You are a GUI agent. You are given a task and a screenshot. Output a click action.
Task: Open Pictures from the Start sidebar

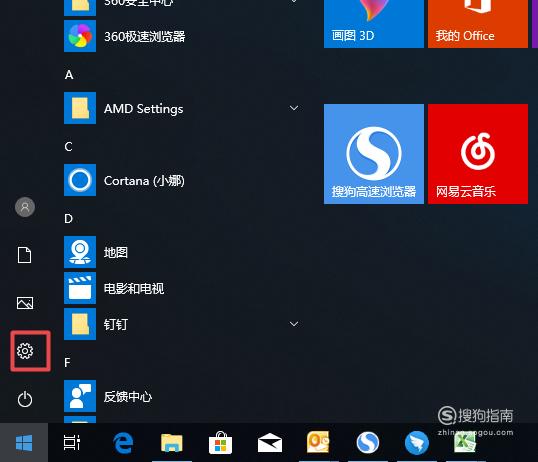(x=25, y=303)
